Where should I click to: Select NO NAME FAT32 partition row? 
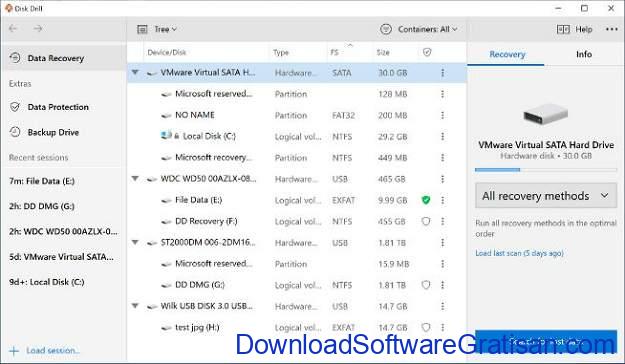point(297,115)
